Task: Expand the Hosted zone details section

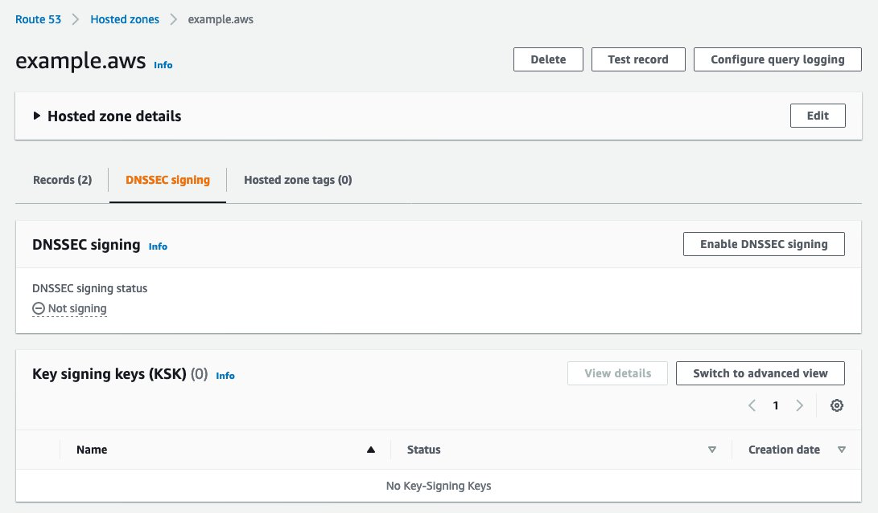Action: [36, 116]
